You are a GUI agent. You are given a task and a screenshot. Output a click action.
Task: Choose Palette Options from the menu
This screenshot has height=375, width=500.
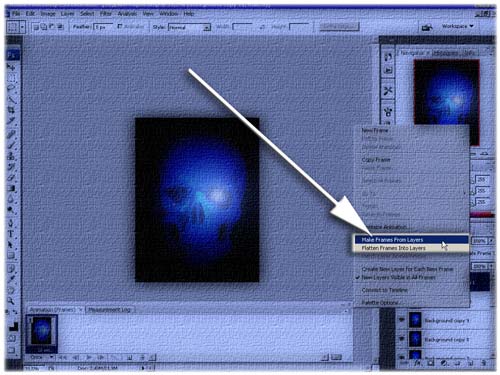[x=380, y=303]
